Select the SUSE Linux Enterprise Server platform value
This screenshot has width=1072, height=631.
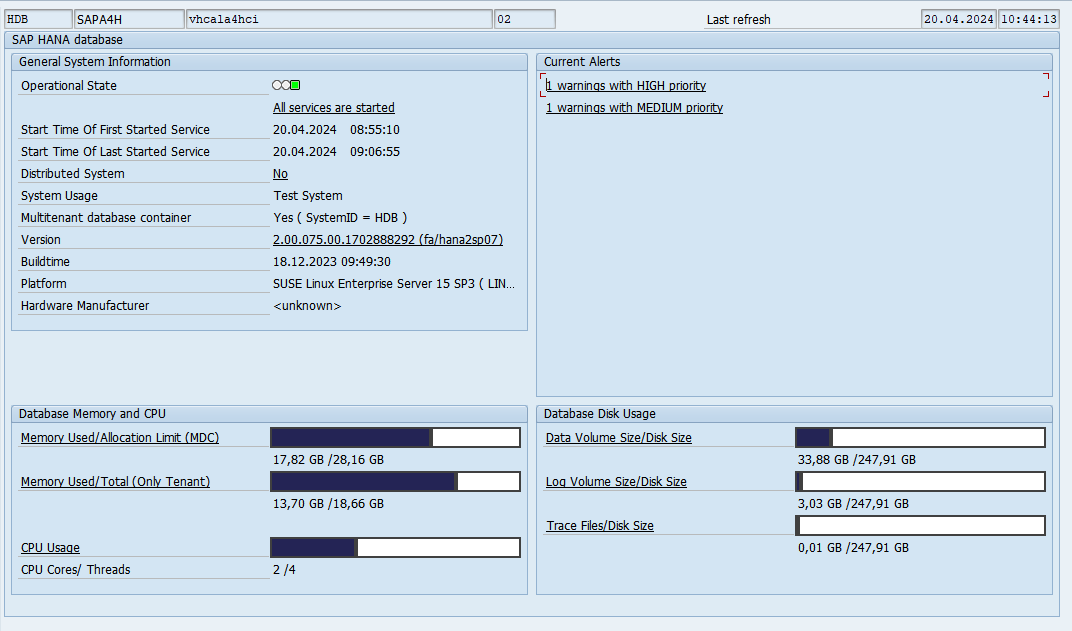pyautogui.click(x=394, y=284)
